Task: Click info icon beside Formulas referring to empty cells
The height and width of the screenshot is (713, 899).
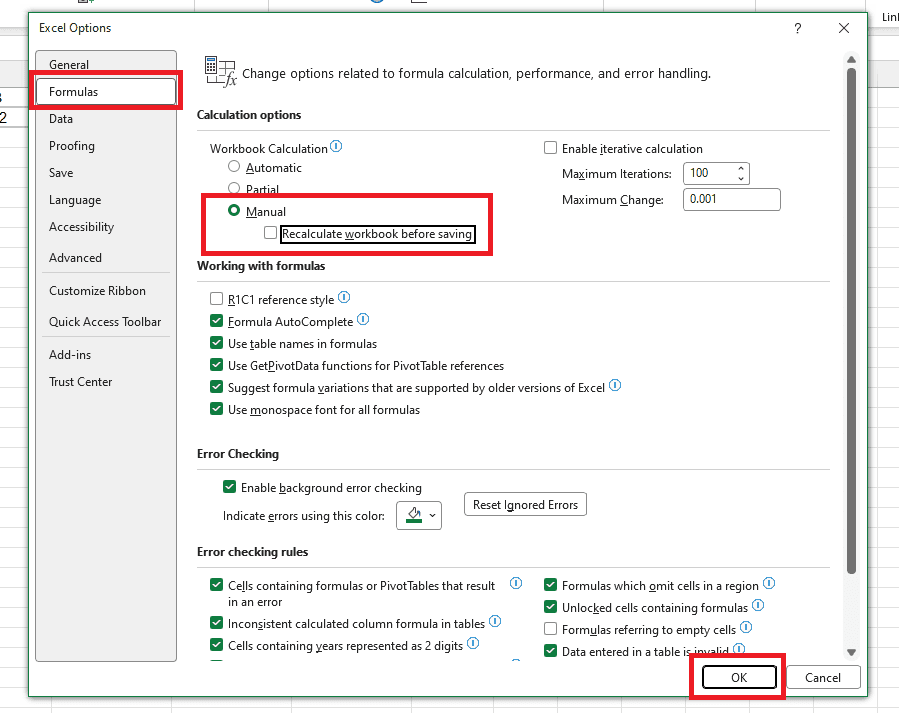Action: [x=746, y=627]
